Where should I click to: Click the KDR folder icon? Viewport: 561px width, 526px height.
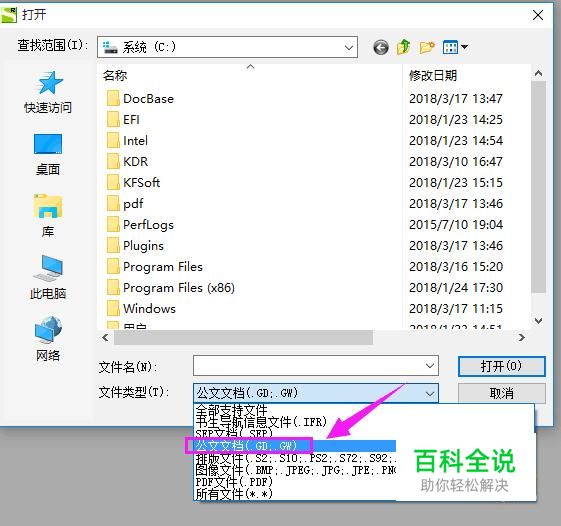point(113,161)
